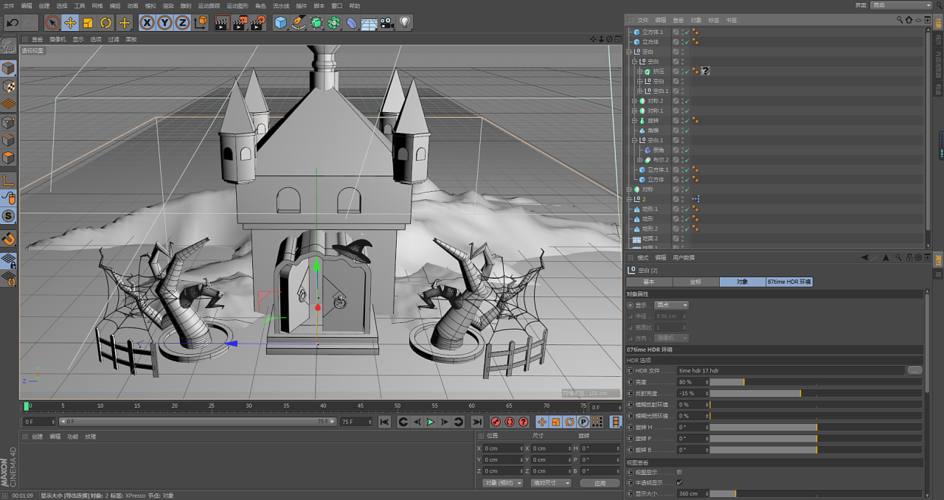
Task: Toggle the Z axis lock
Action: coord(182,22)
